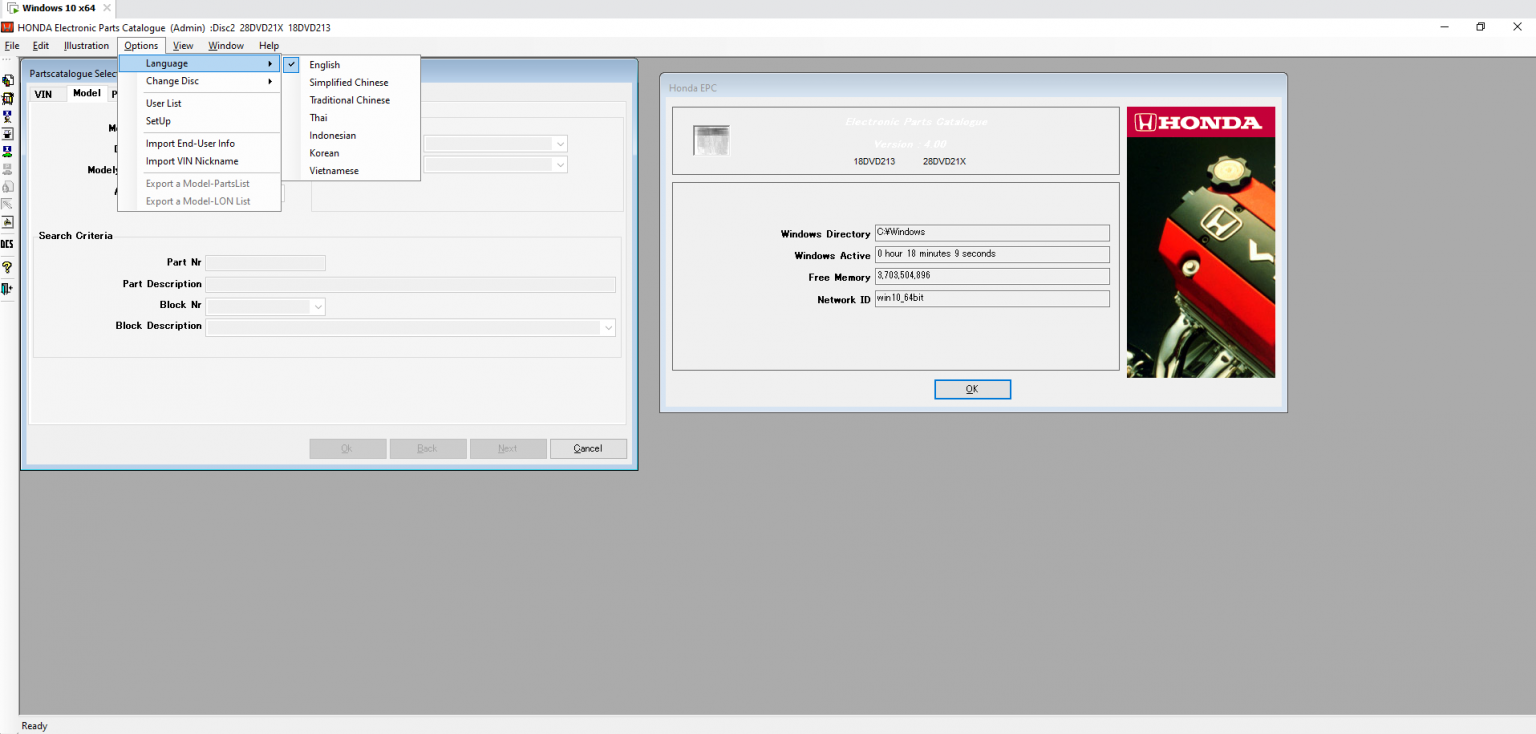
Task: Open the Block Nr dropdown
Action: (x=317, y=306)
